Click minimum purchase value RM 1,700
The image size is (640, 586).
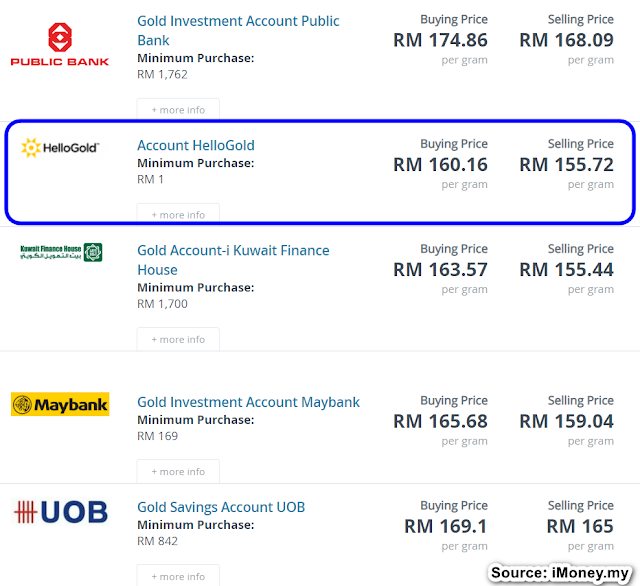(162, 304)
